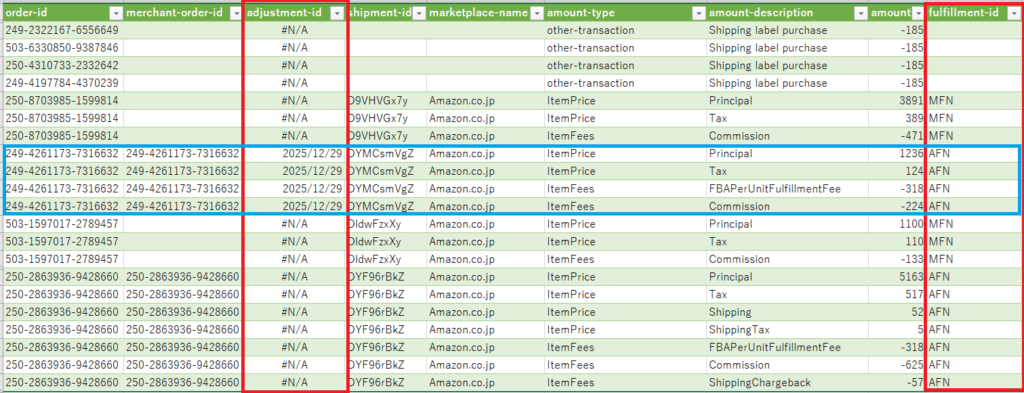Screen dimensions: 1024x393
Task: Select Commission description in the -133 row
Action: [x=787, y=259]
